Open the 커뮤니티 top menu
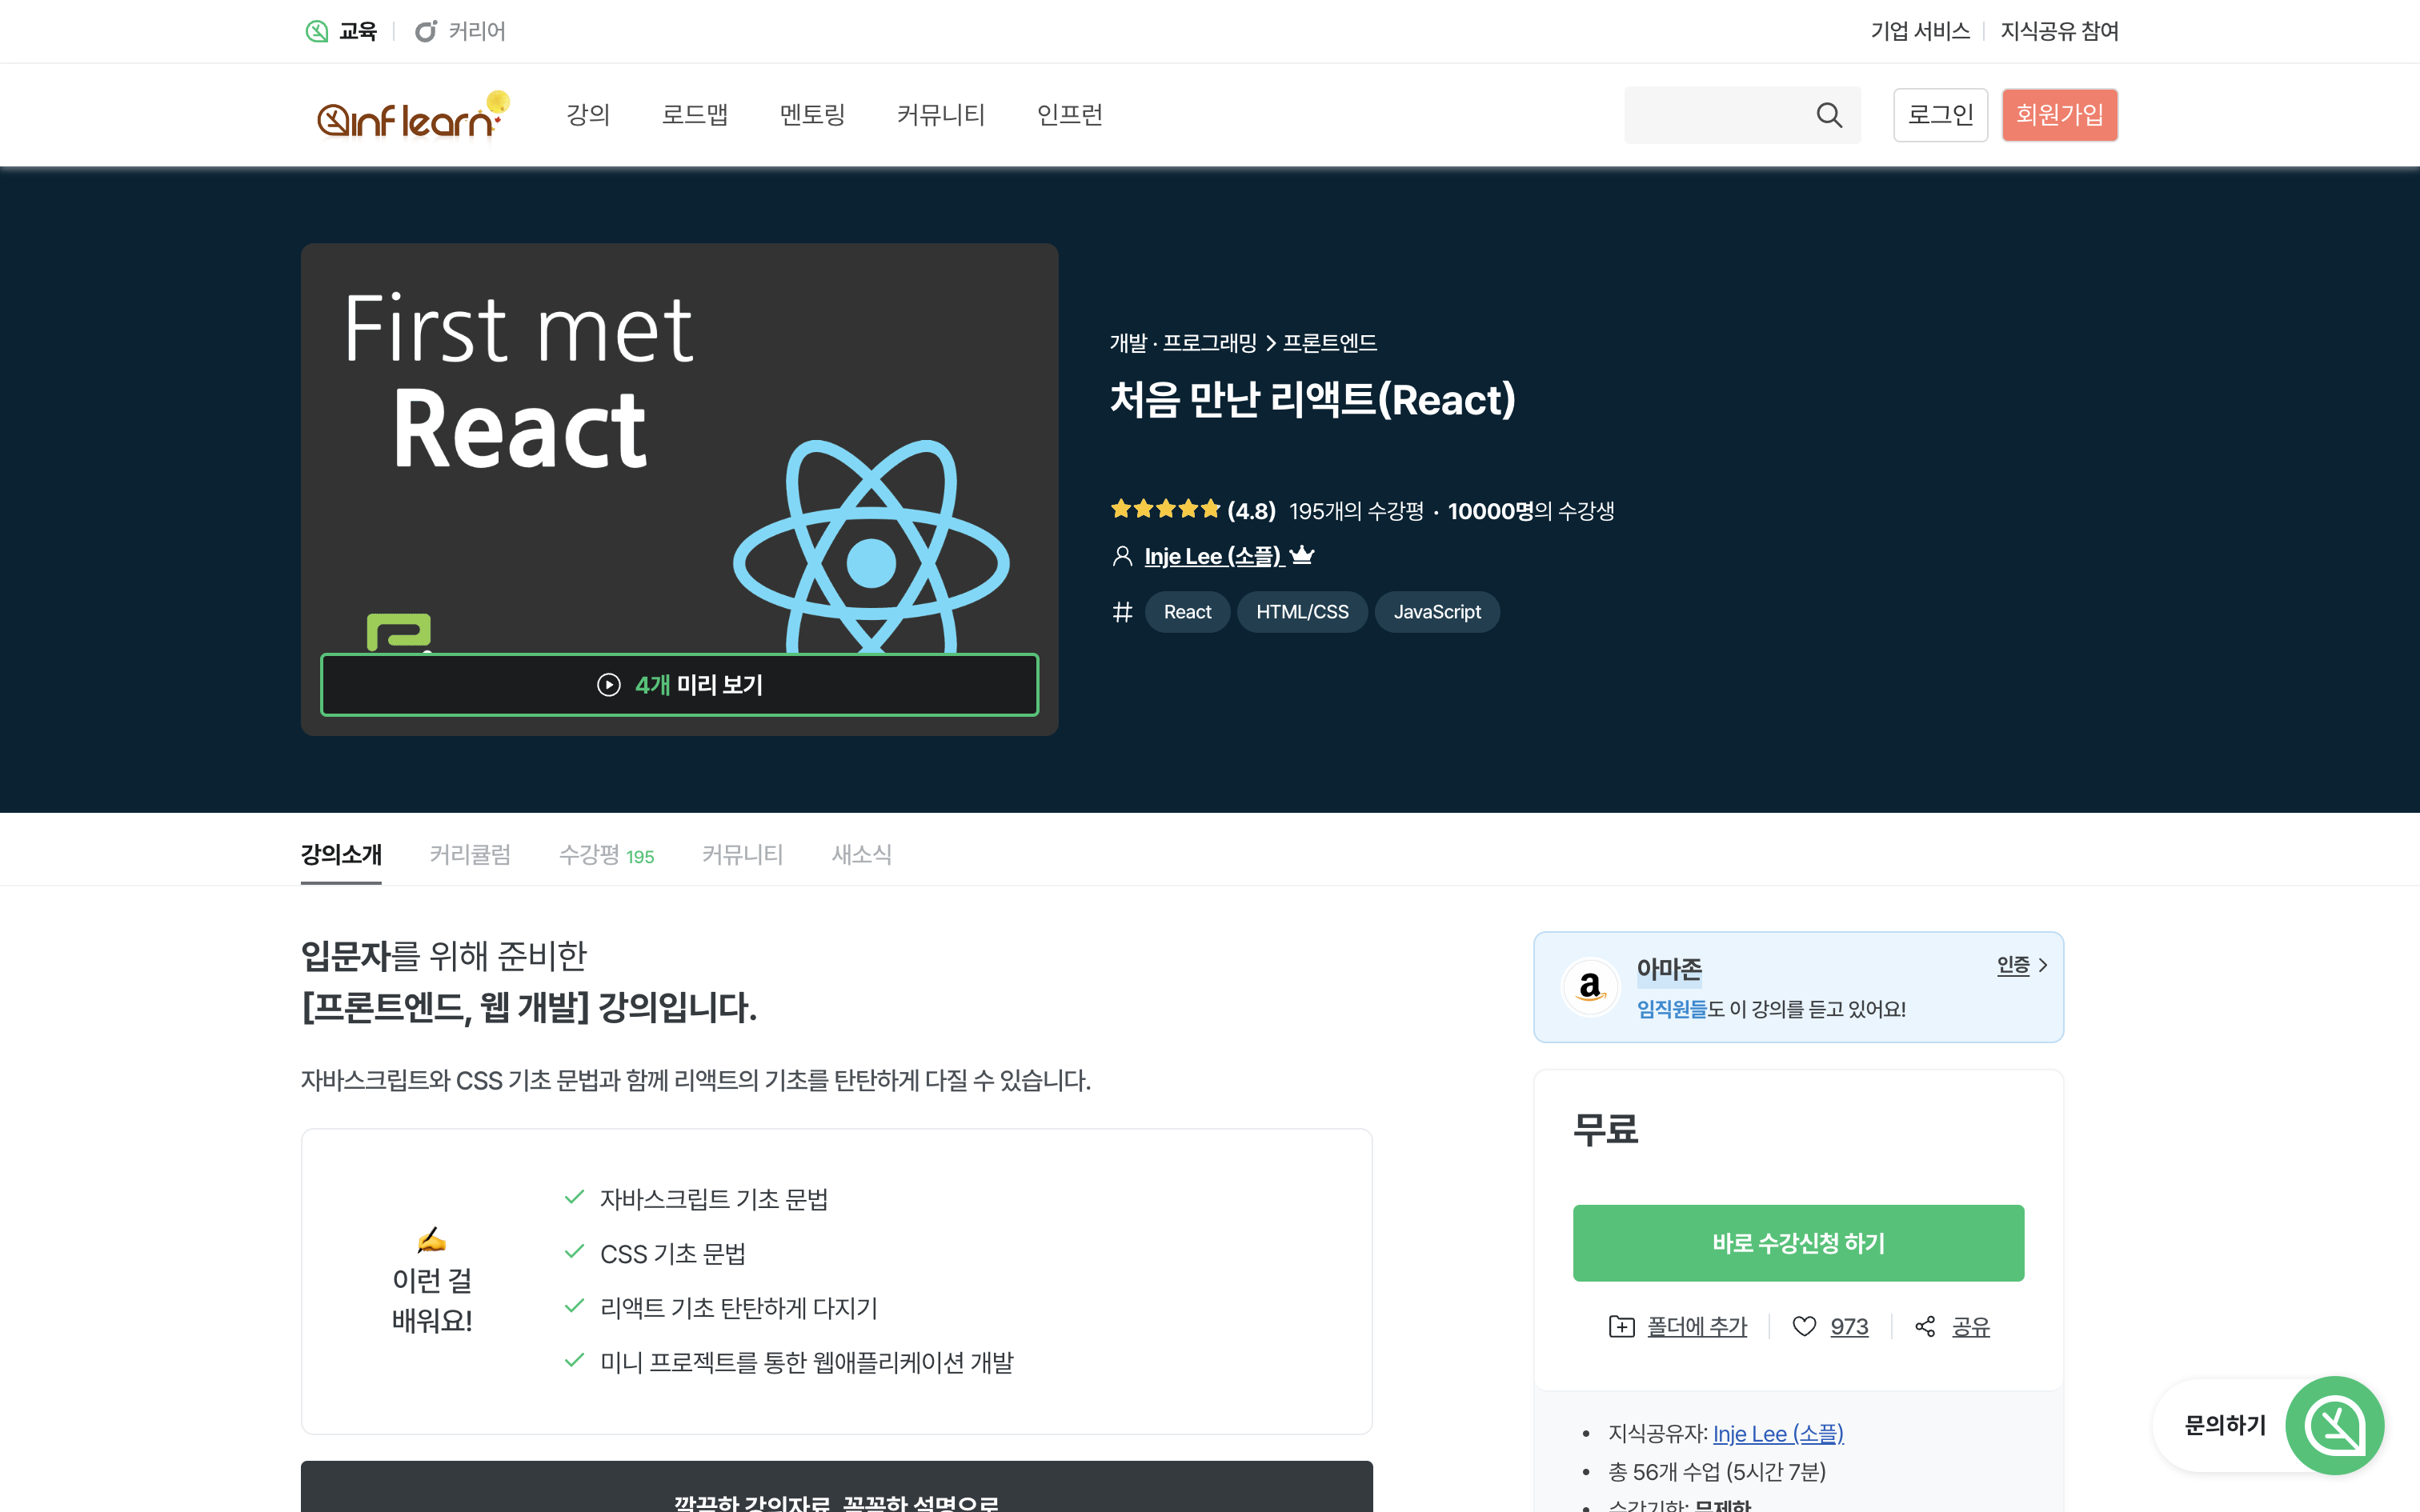Viewport: 2420px width, 1512px height. click(941, 115)
